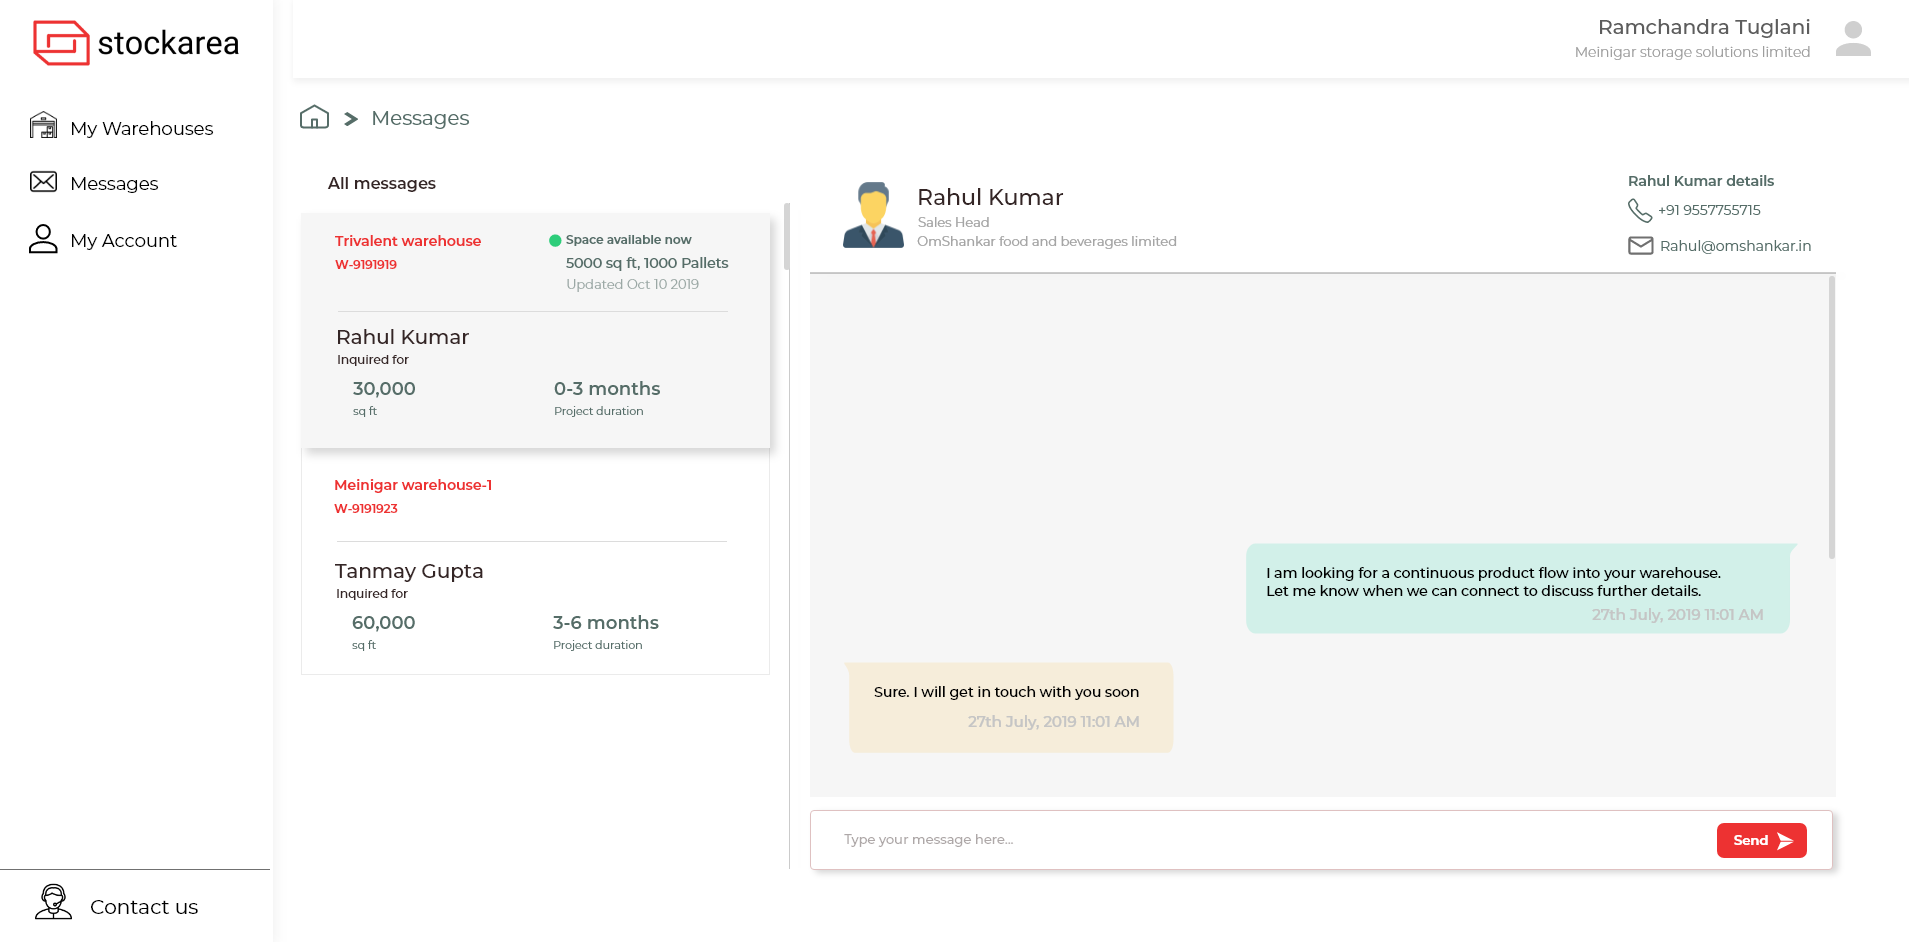
Task: Click the Contact us headset icon
Action: pyautogui.click(x=53, y=902)
